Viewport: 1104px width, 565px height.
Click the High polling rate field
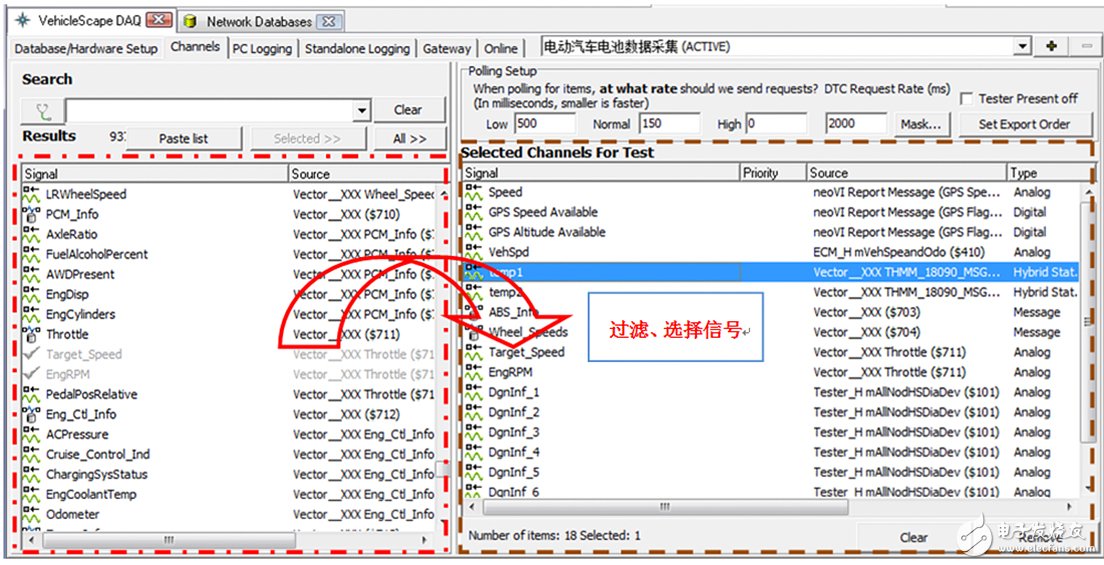coord(777,124)
